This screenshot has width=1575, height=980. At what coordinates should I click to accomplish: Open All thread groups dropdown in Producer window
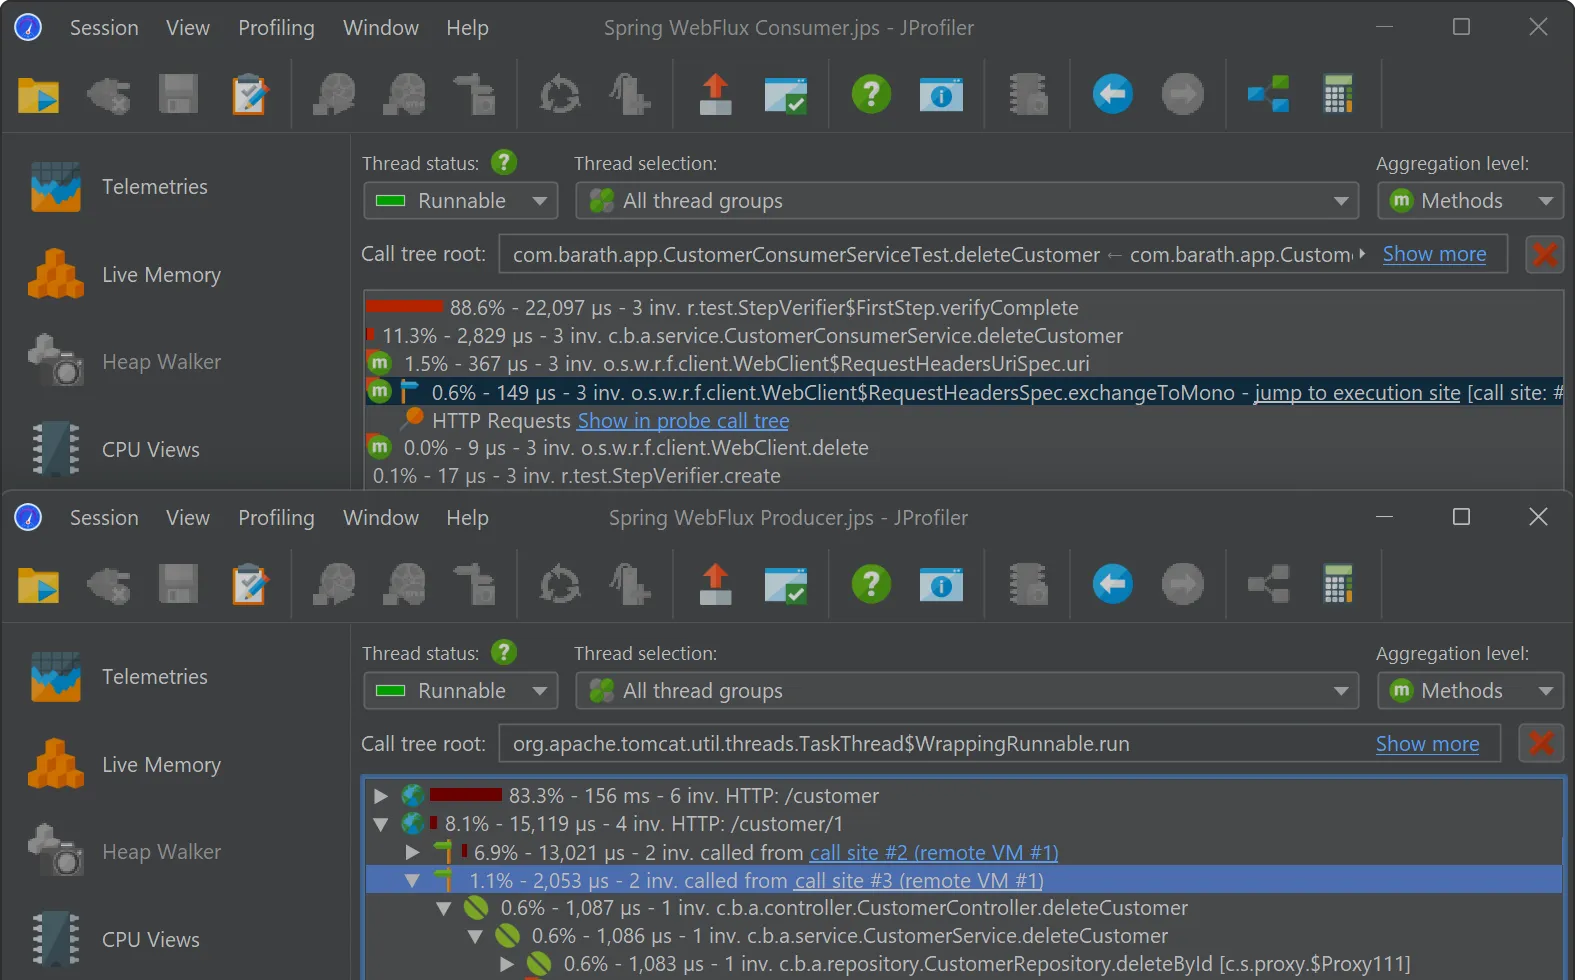tap(966, 691)
